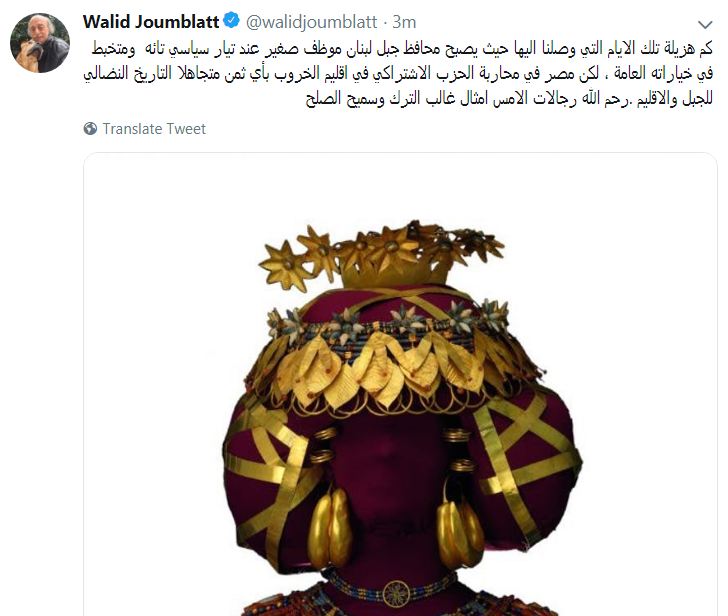Image resolution: width=728 pixels, height=616 pixels.
Task: Click the globe icon beside Translate Tweet
Action: tap(90, 129)
